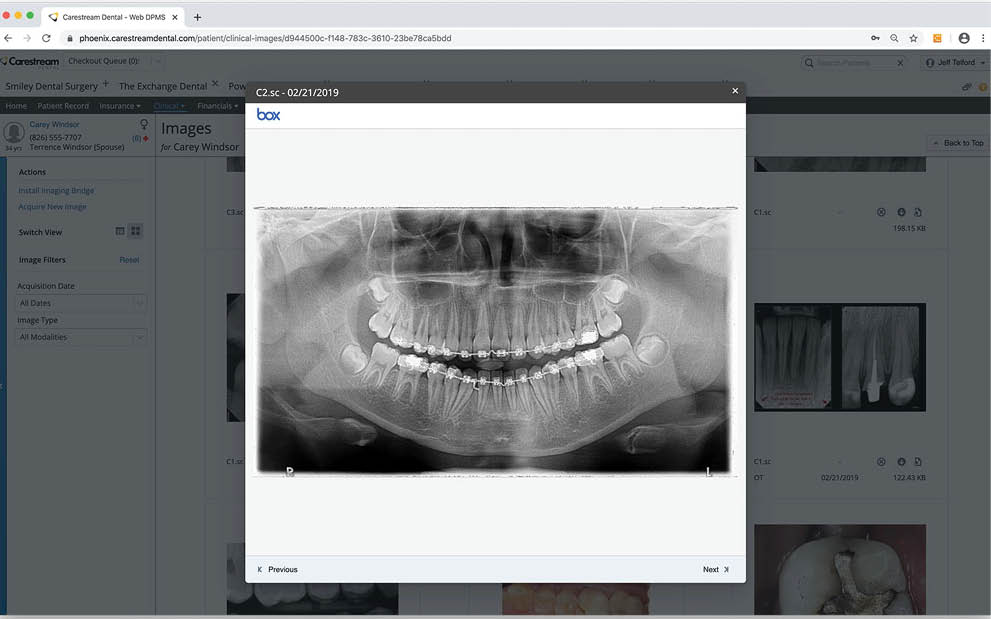The image size is (991, 619).
Task: Click the Install Imaging Bridge link
Action: (x=56, y=190)
